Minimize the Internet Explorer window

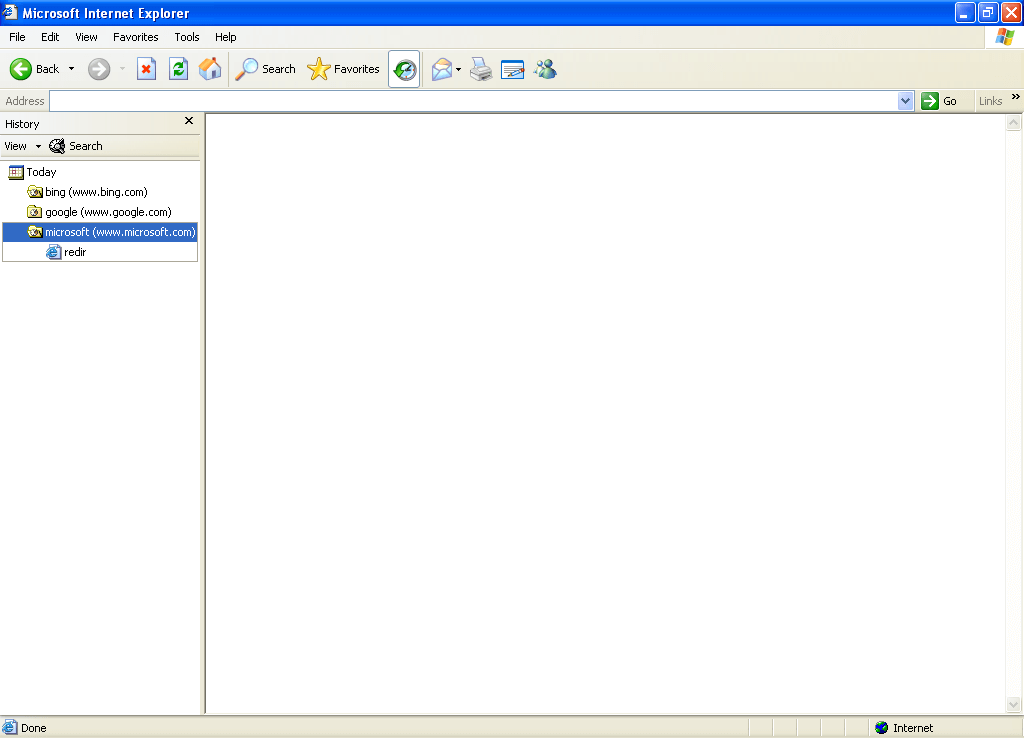coord(965,12)
